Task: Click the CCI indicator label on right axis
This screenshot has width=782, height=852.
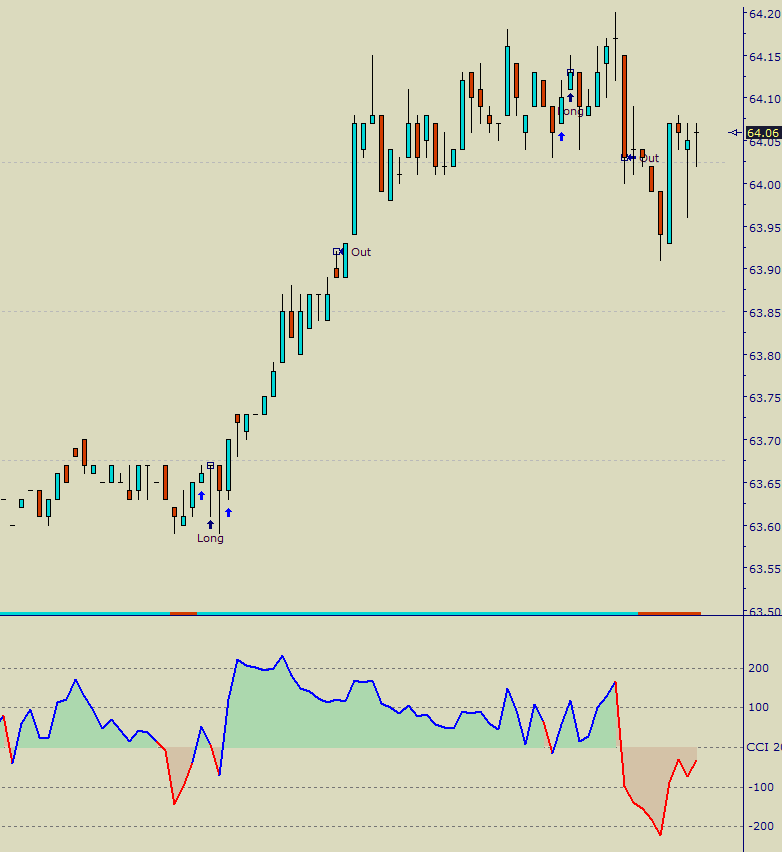Action: 763,747
